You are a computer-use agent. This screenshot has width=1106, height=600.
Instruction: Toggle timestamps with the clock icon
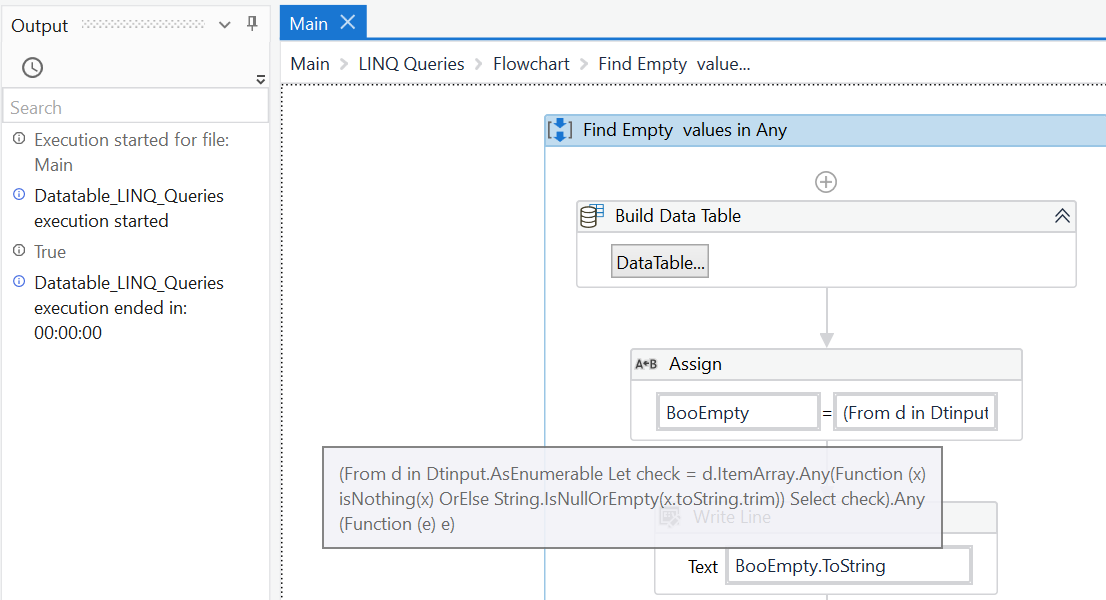(x=33, y=67)
